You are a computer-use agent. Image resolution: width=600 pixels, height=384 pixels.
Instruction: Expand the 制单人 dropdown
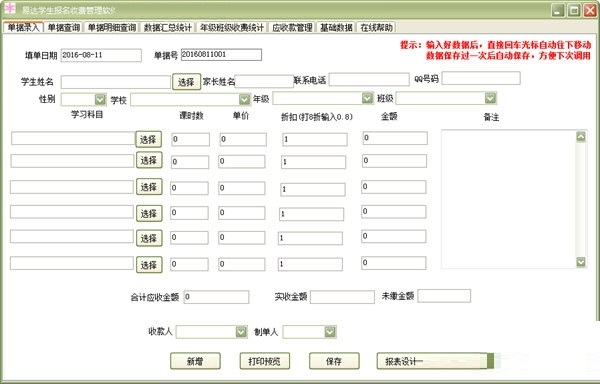tap(330, 332)
